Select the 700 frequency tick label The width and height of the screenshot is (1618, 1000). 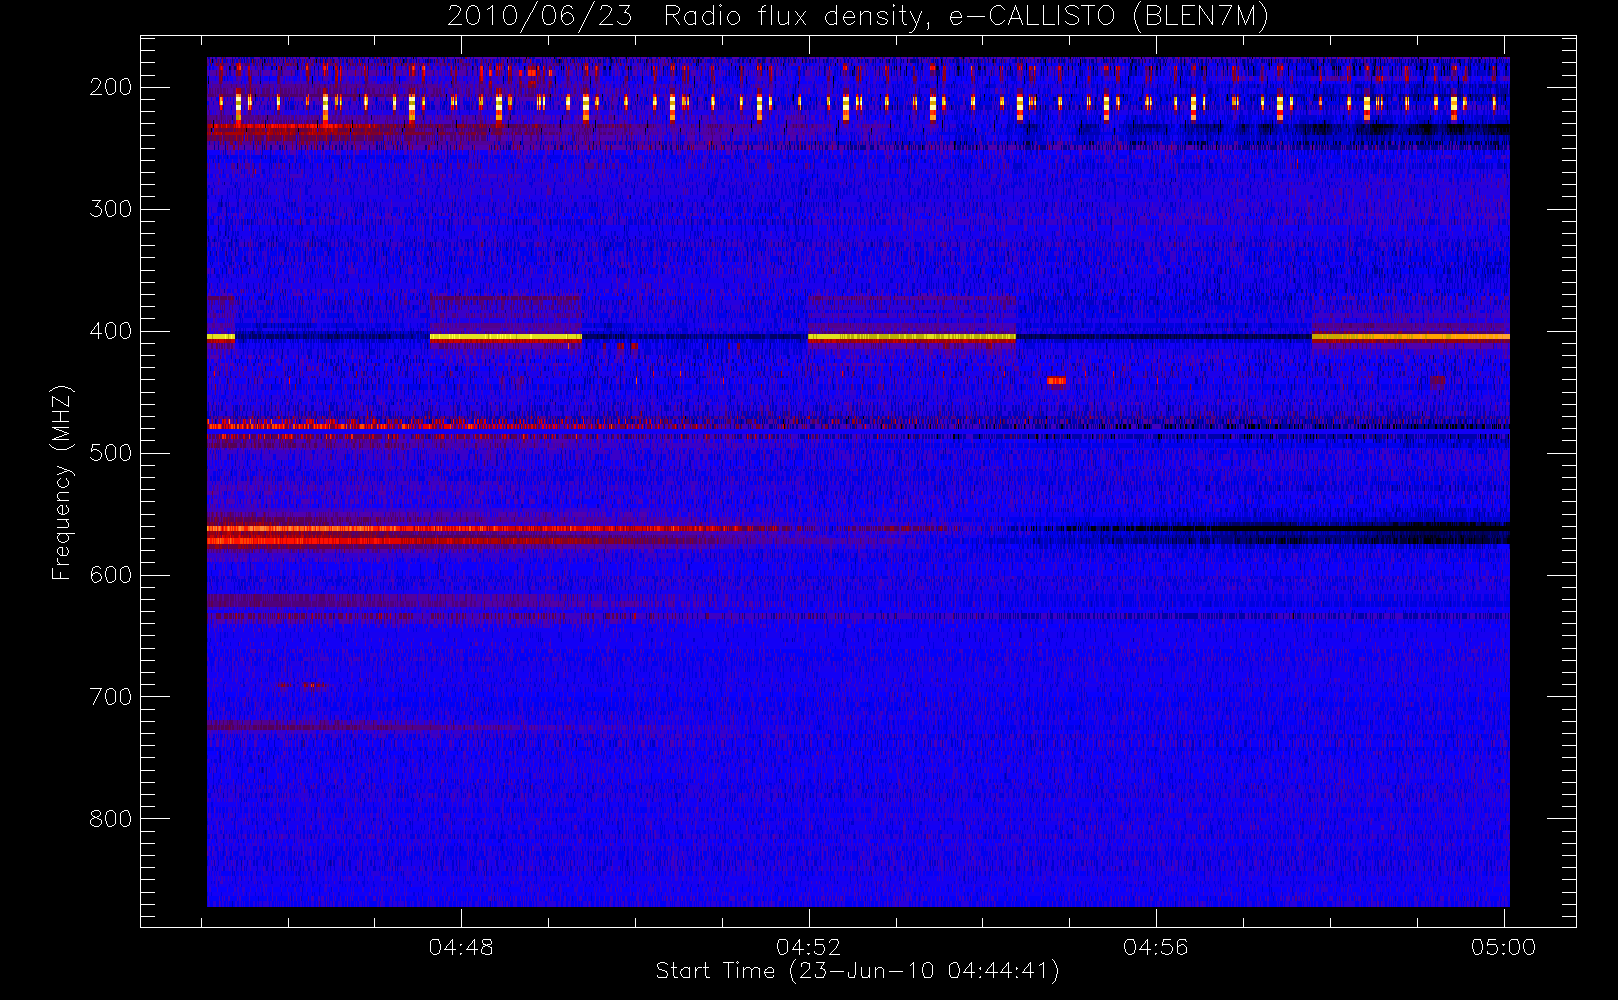tap(111, 697)
